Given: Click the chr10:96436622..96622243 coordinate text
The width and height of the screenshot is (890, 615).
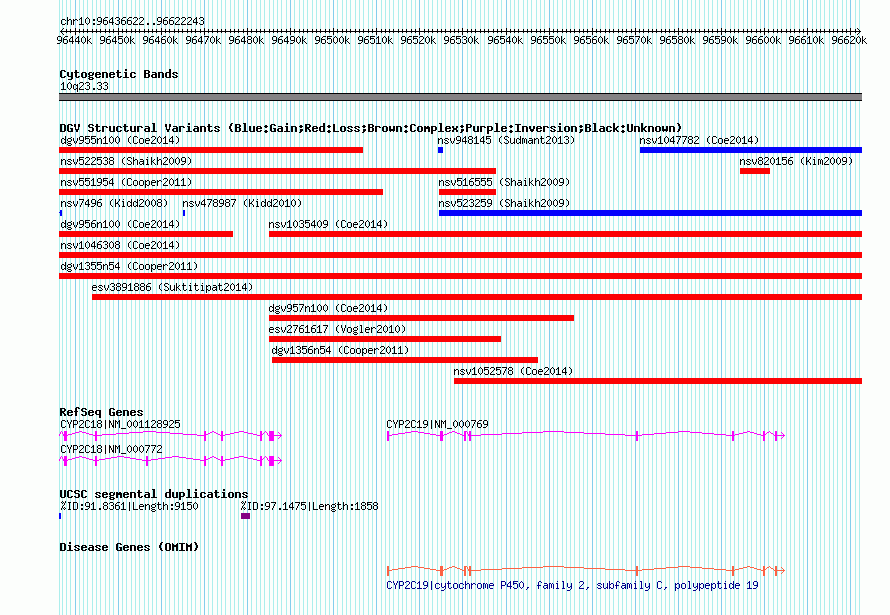Looking at the screenshot, I should (132, 21).
